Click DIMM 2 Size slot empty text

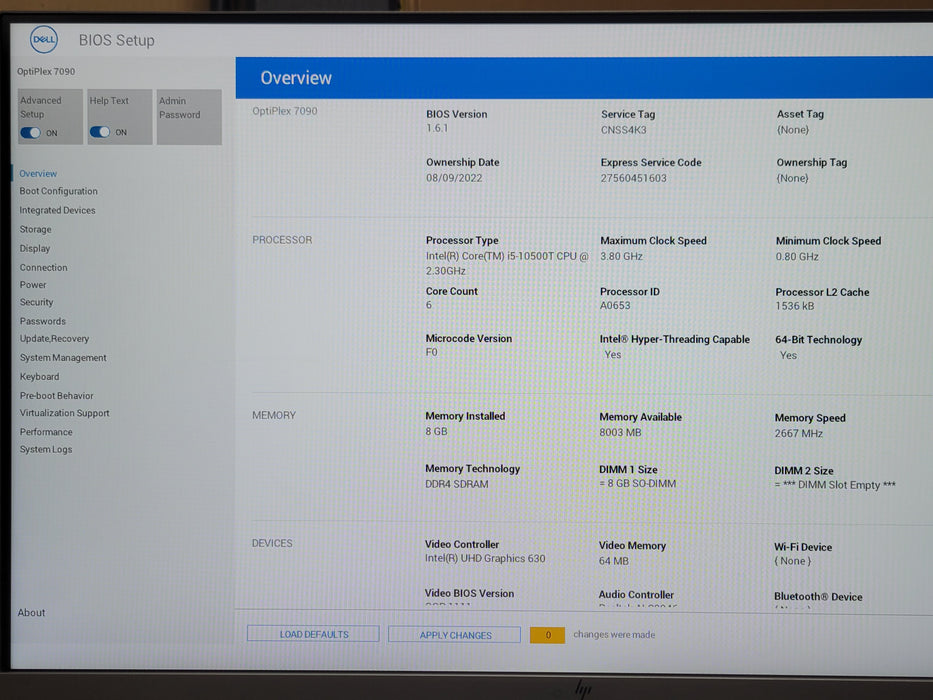(x=835, y=485)
